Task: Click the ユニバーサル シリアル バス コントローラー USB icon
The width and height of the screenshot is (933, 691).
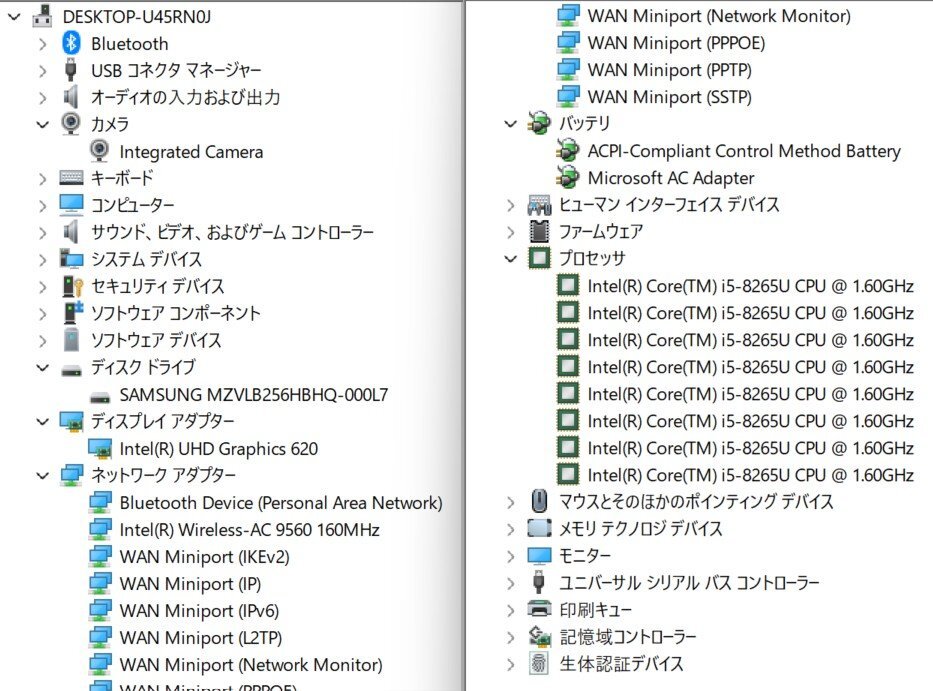Action: pos(539,582)
